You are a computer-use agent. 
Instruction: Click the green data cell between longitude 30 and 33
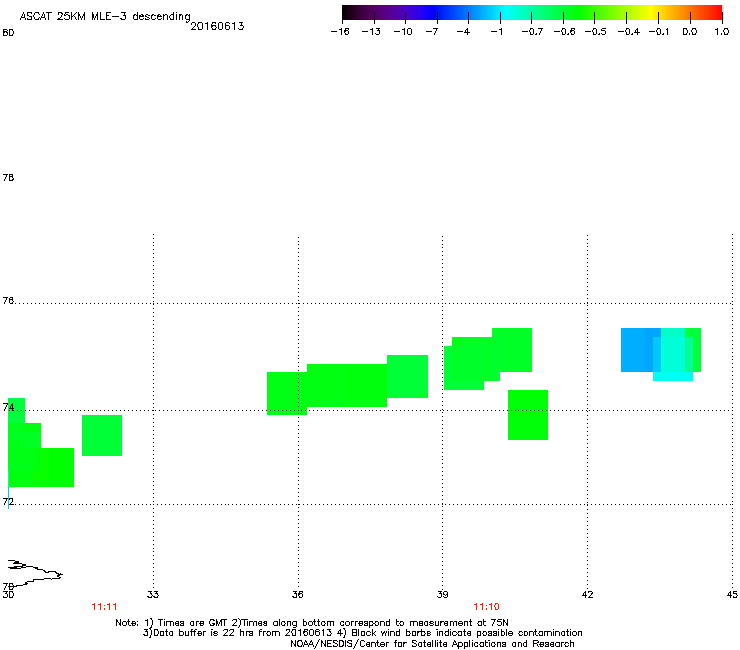[102, 435]
